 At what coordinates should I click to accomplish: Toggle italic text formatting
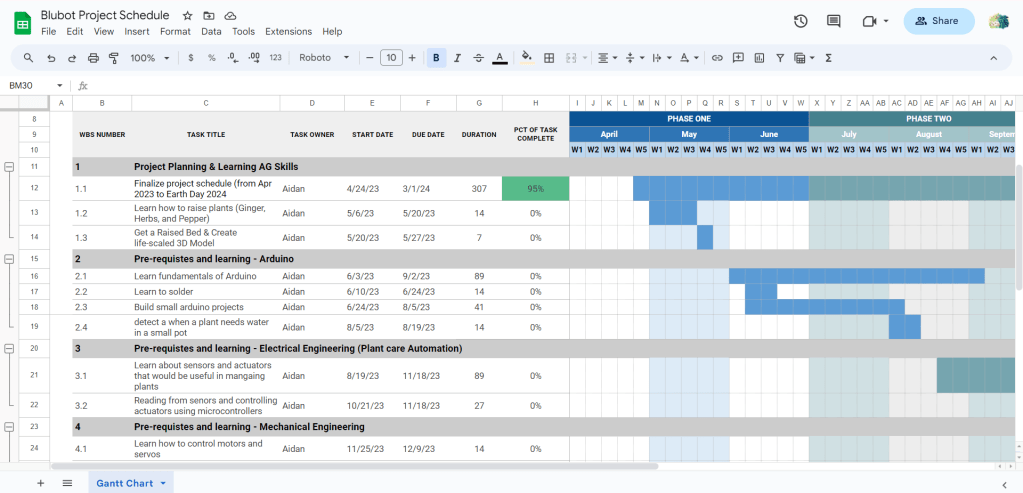pyautogui.click(x=457, y=58)
